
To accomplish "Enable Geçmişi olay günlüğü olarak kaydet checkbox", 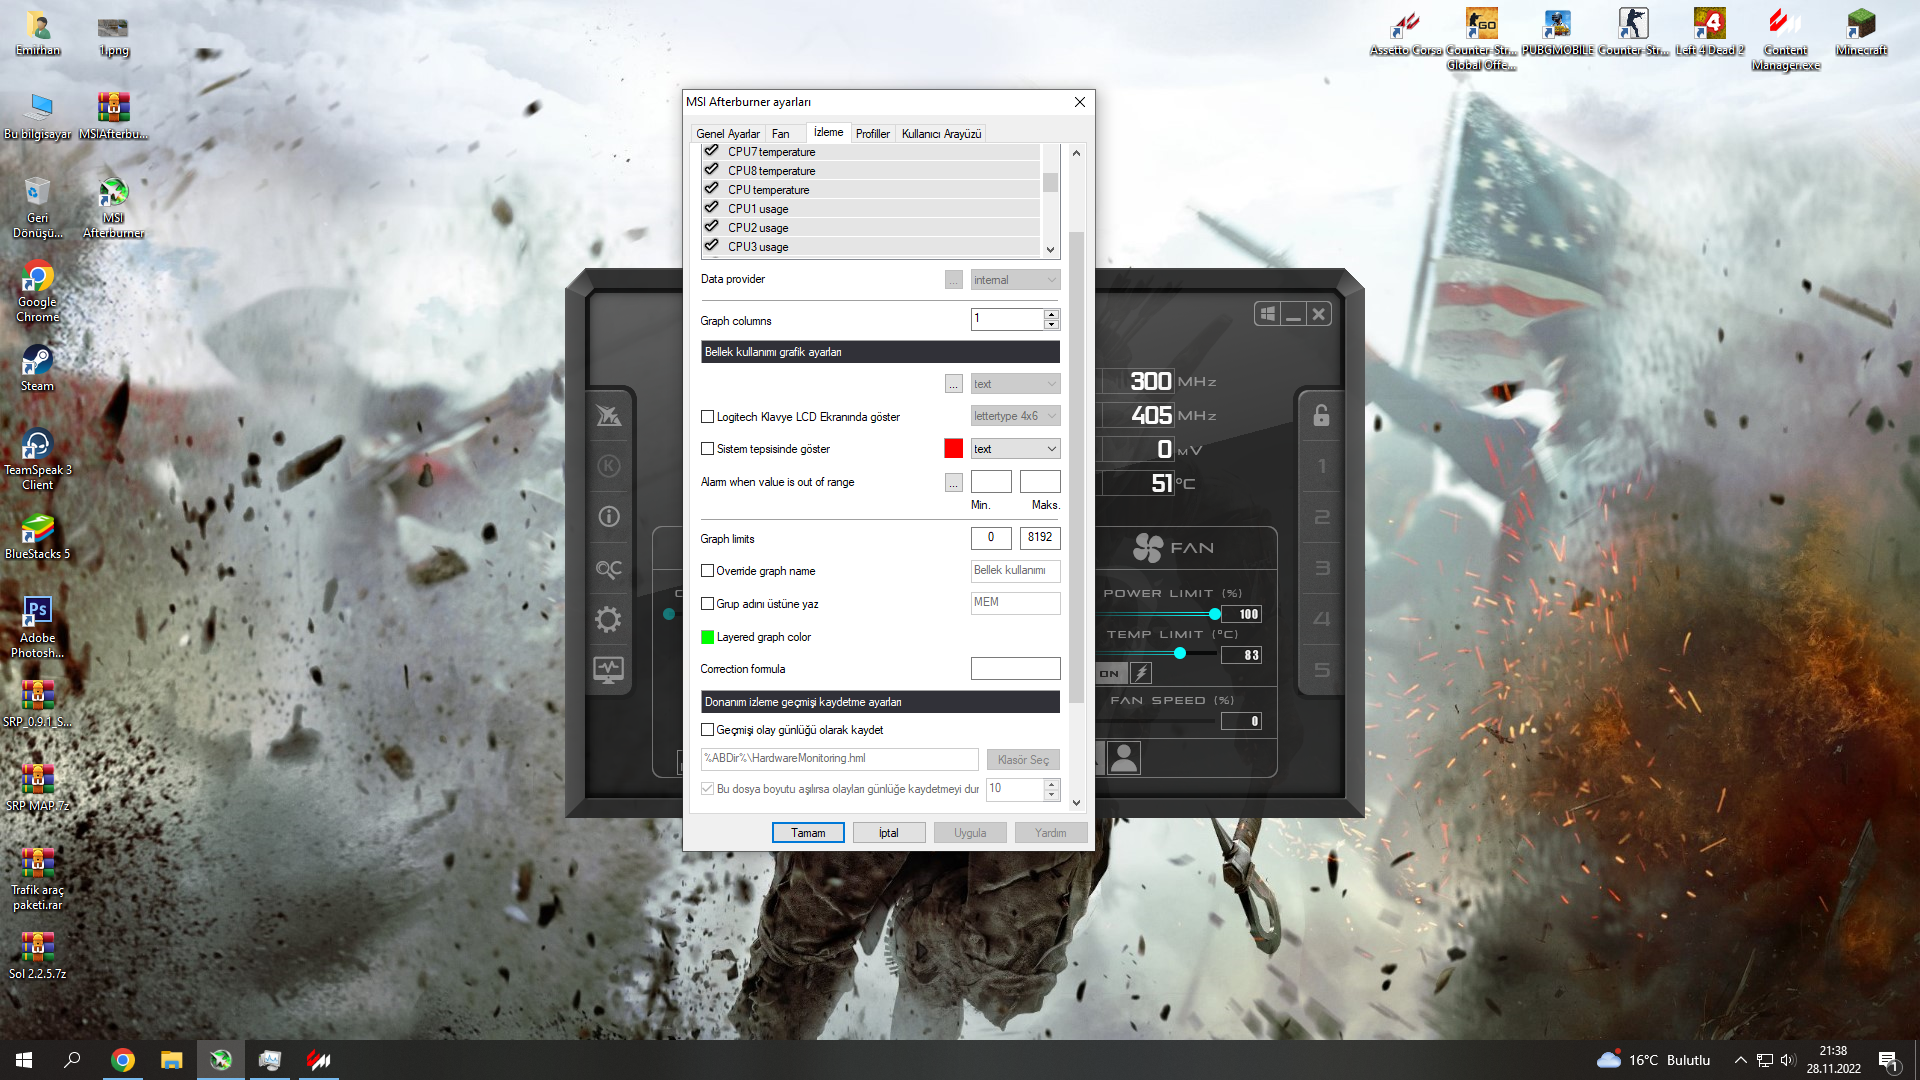I will pos(707,730).
